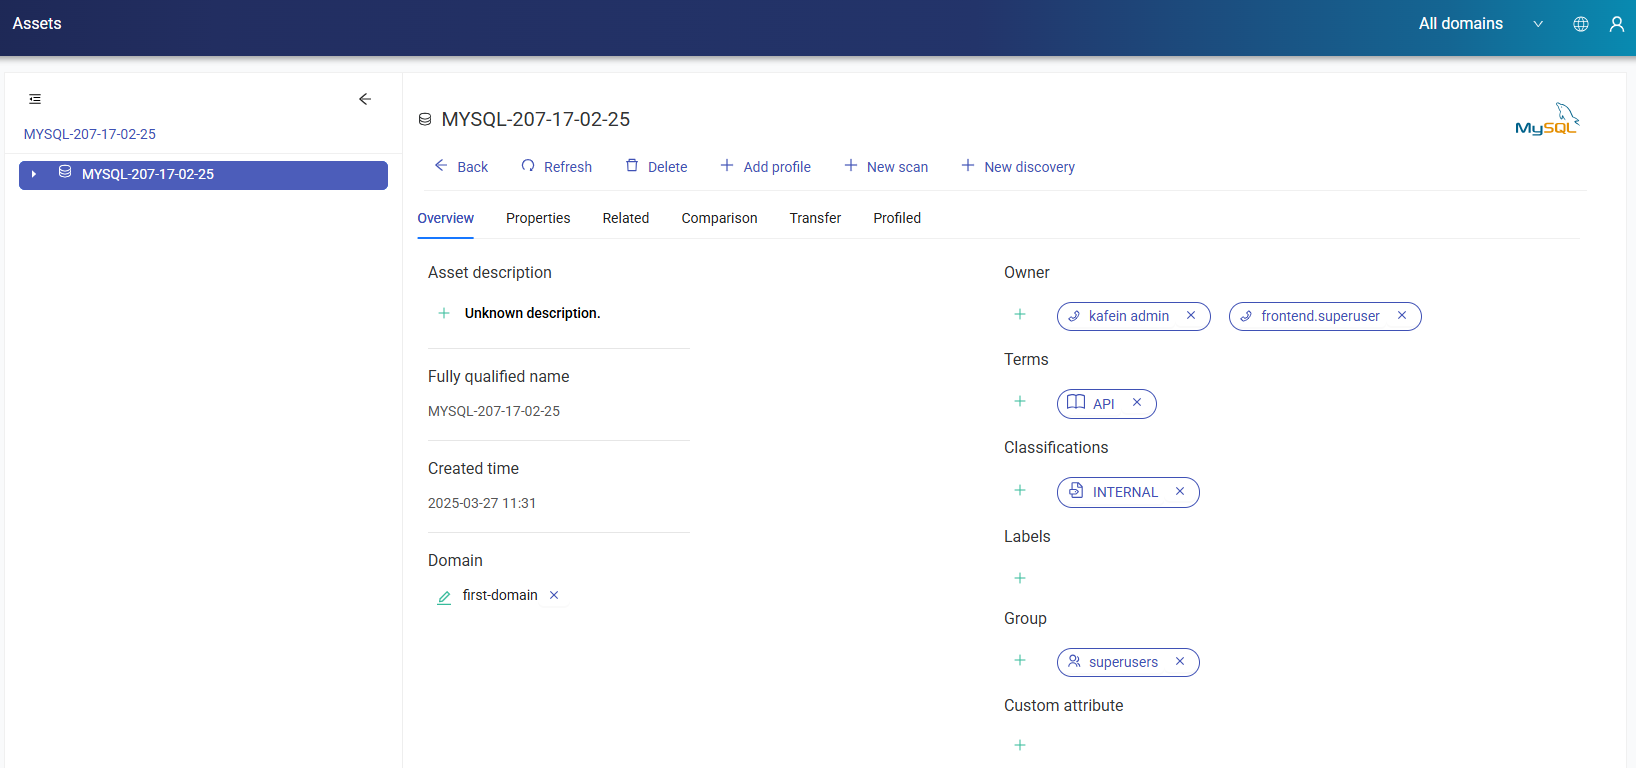The height and width of the screenshot is (768, 1636).
Task: Remove the INTERNAL classification tag
Action: tap(1180, 492)
